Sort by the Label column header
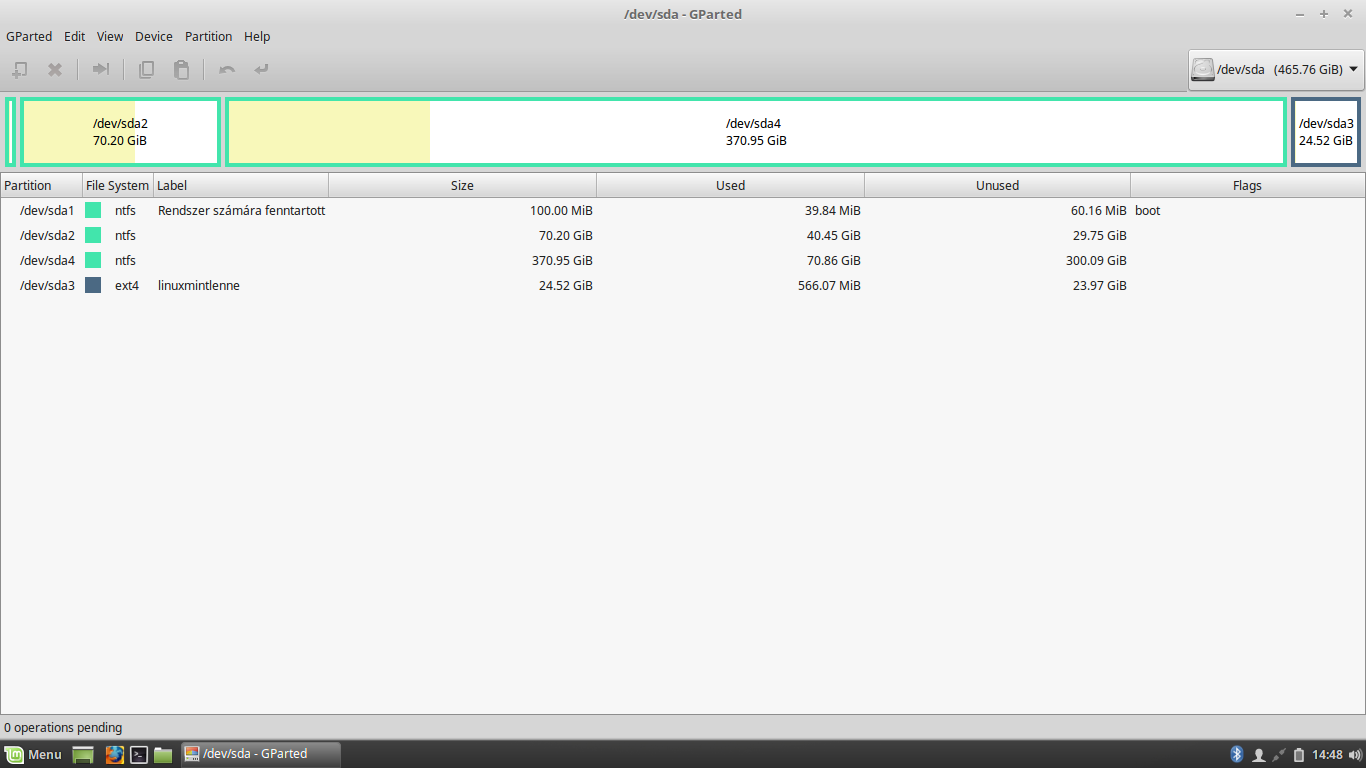Viewport: 1366px width, 768px height. tap(241, 185)
